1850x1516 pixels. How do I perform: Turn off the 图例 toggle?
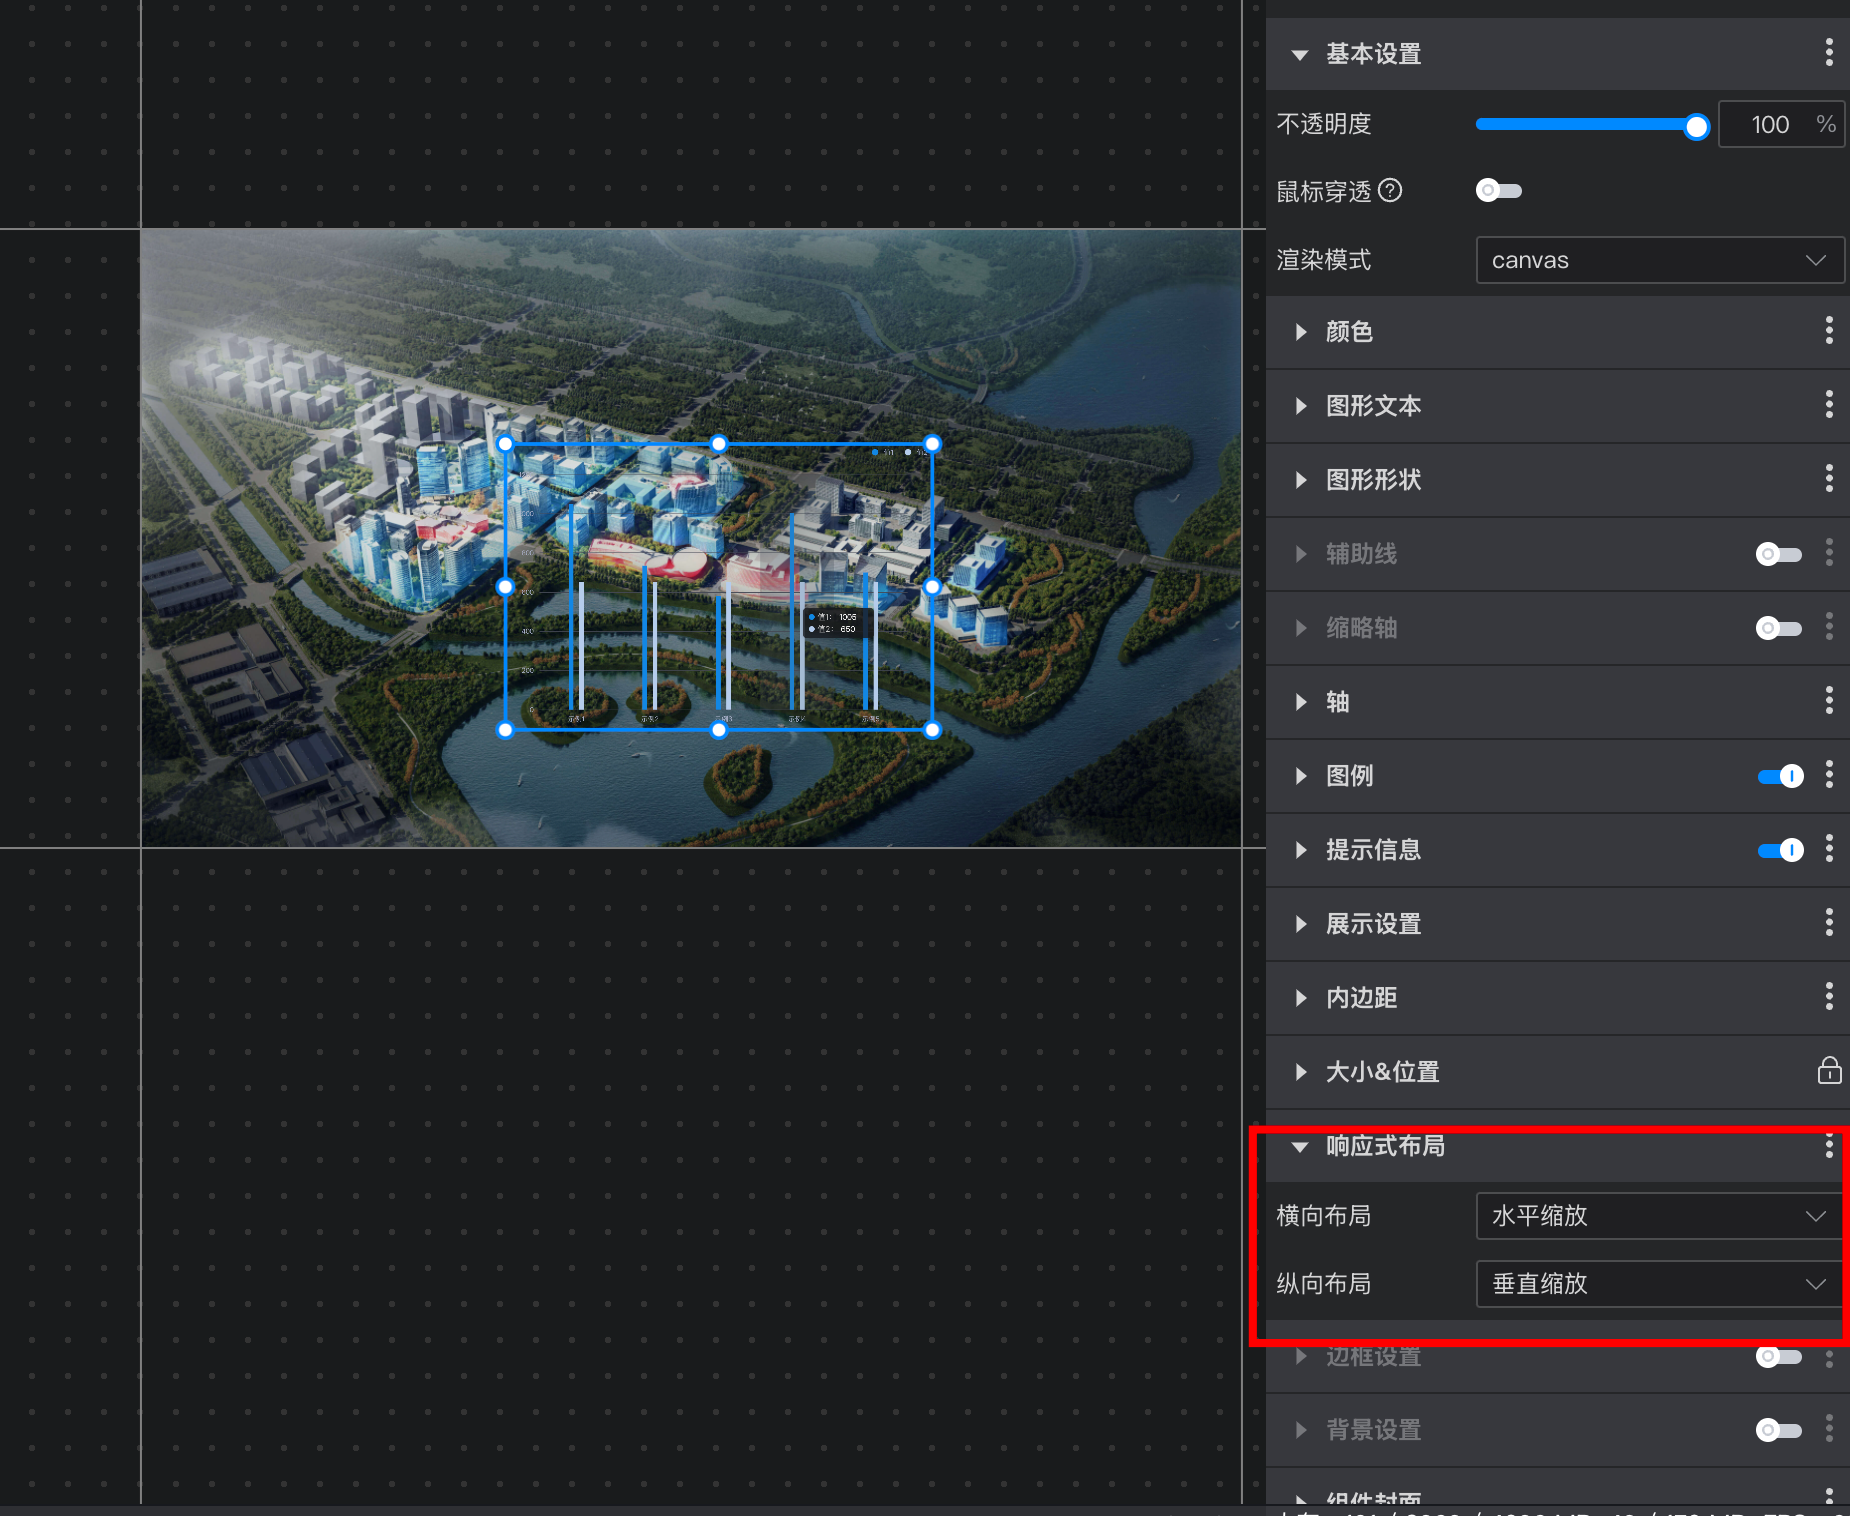point(1780,776)
